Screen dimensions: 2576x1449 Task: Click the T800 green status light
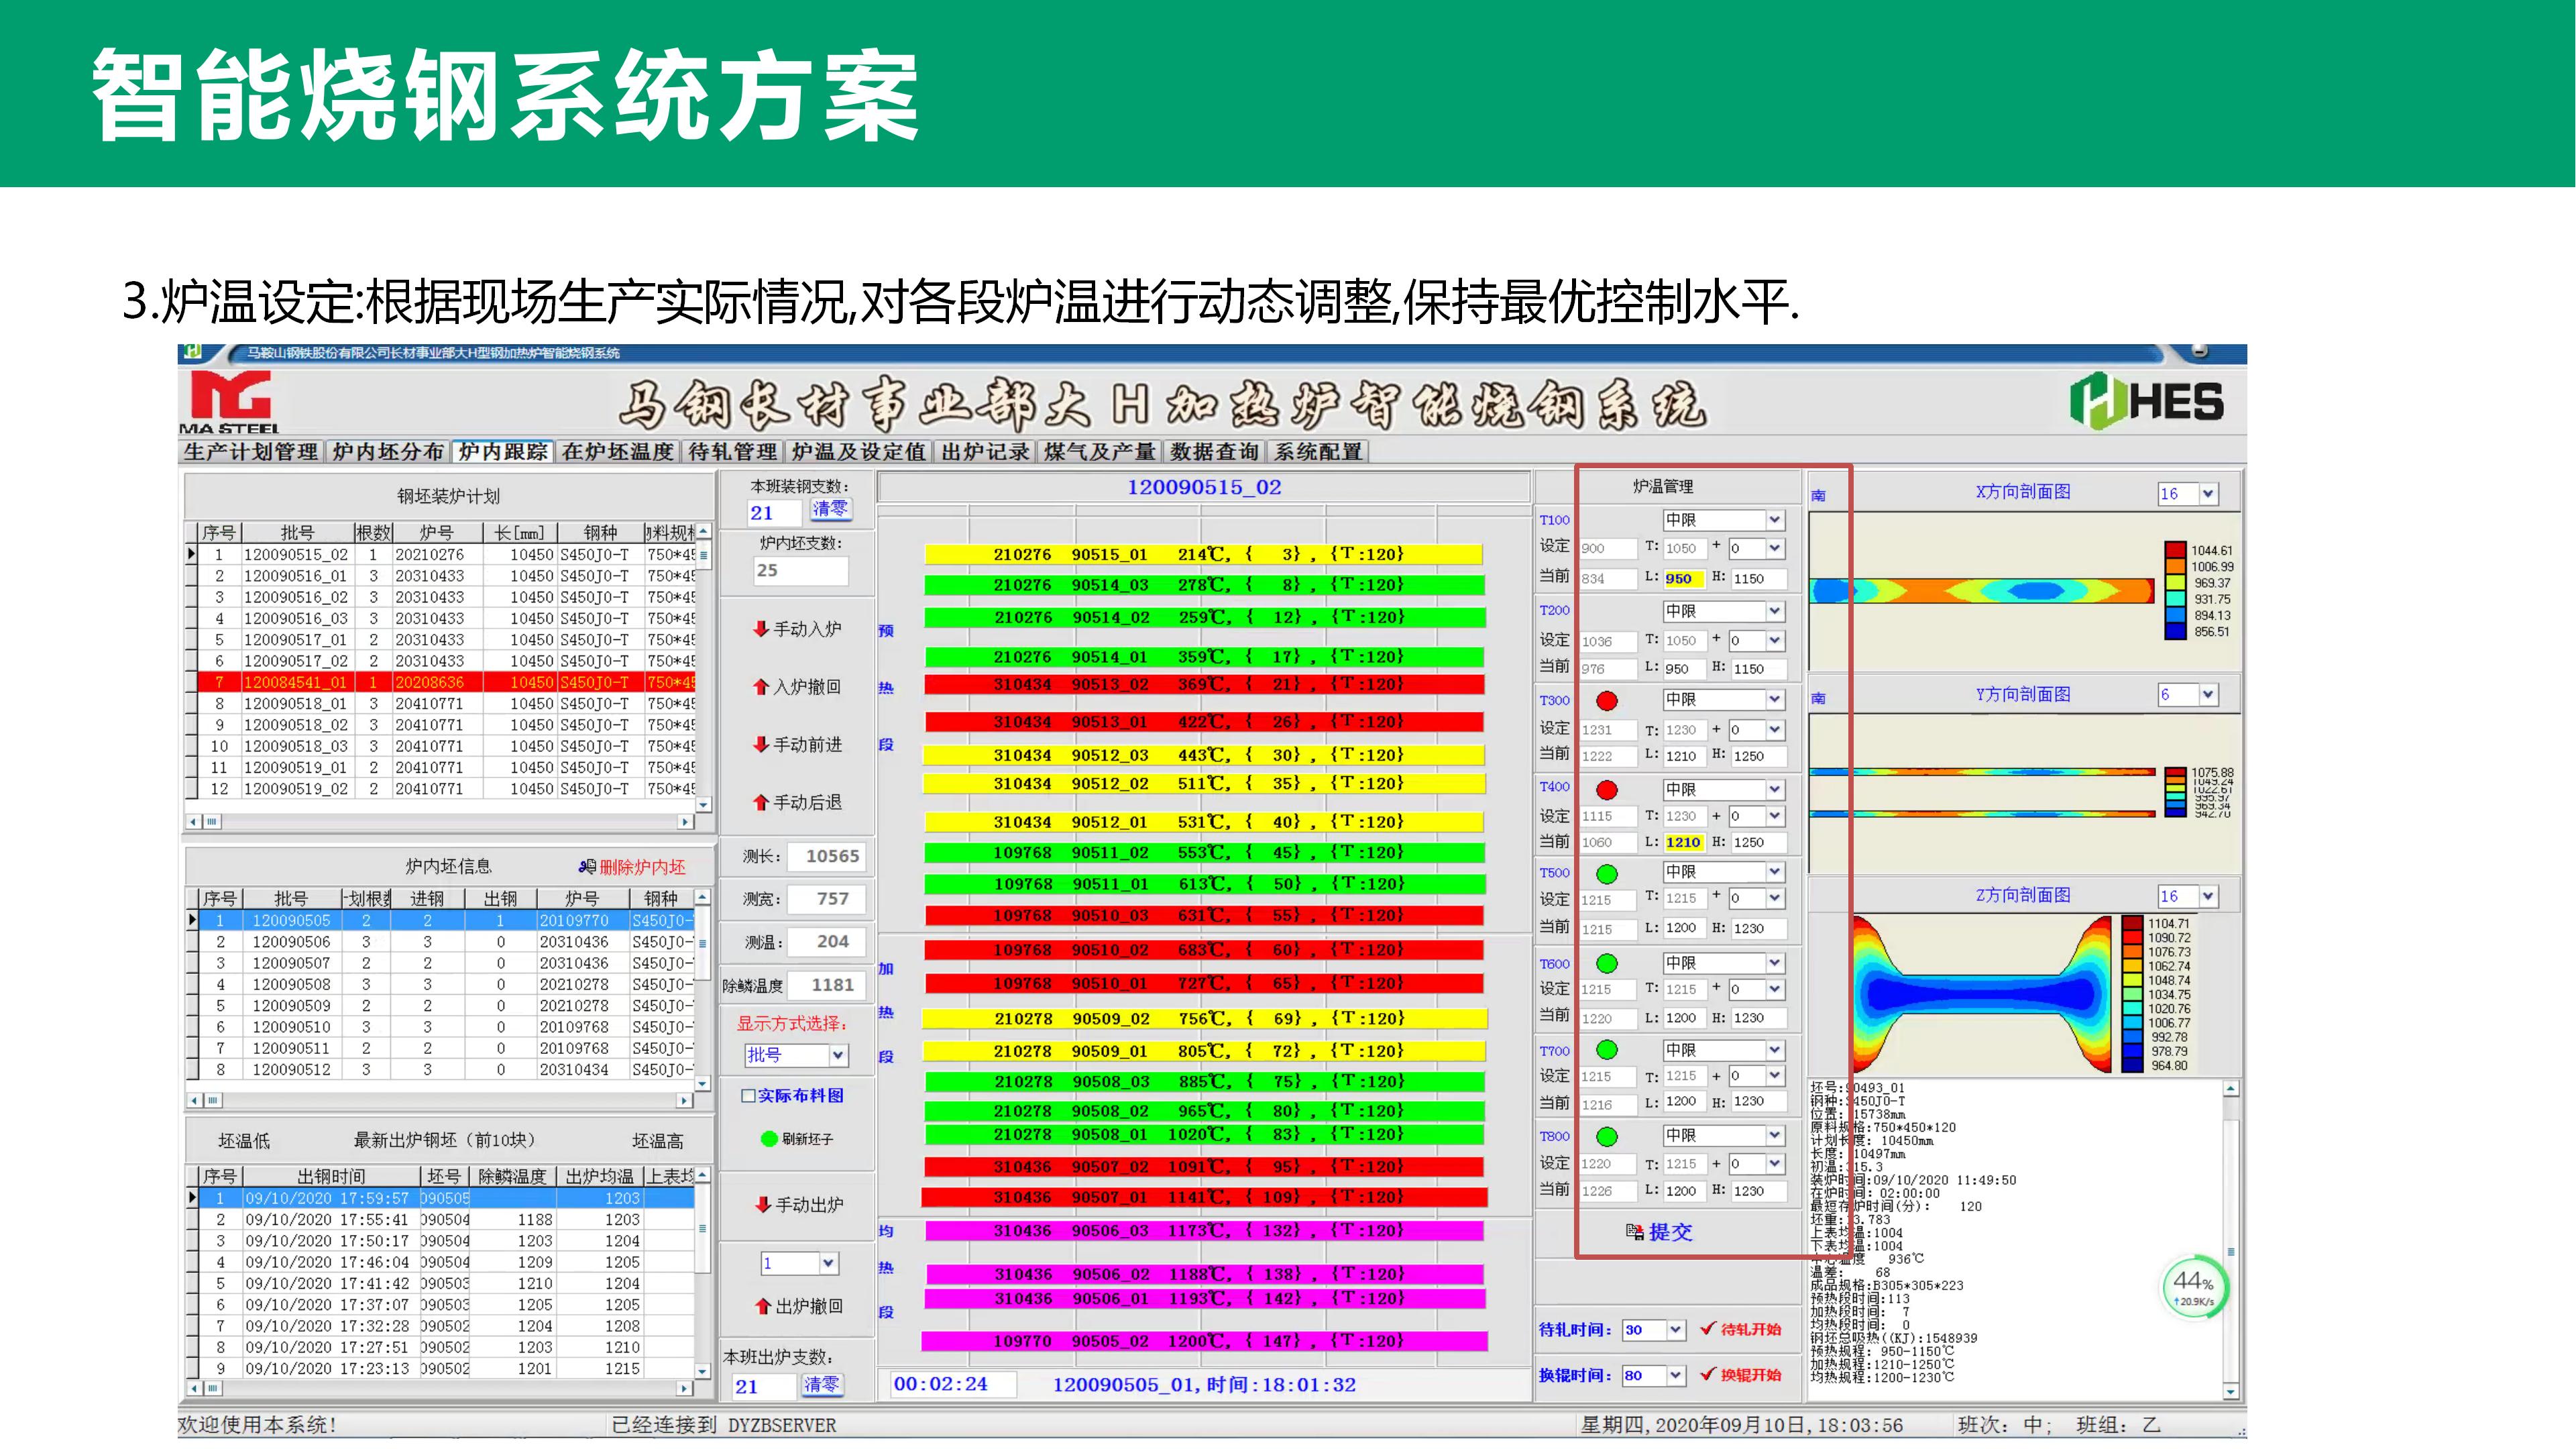tap(1607, 1137)
